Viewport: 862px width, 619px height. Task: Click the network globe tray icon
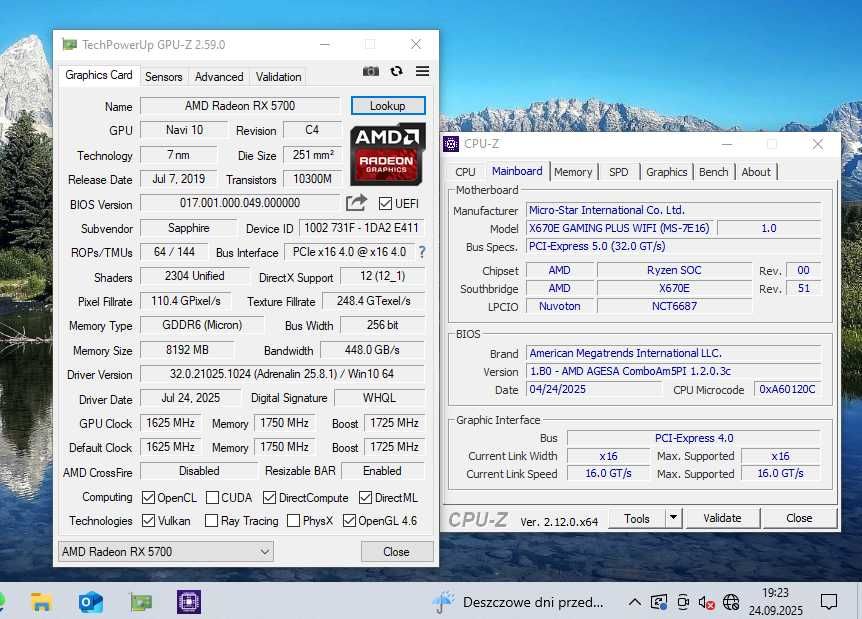pos(731,603)
